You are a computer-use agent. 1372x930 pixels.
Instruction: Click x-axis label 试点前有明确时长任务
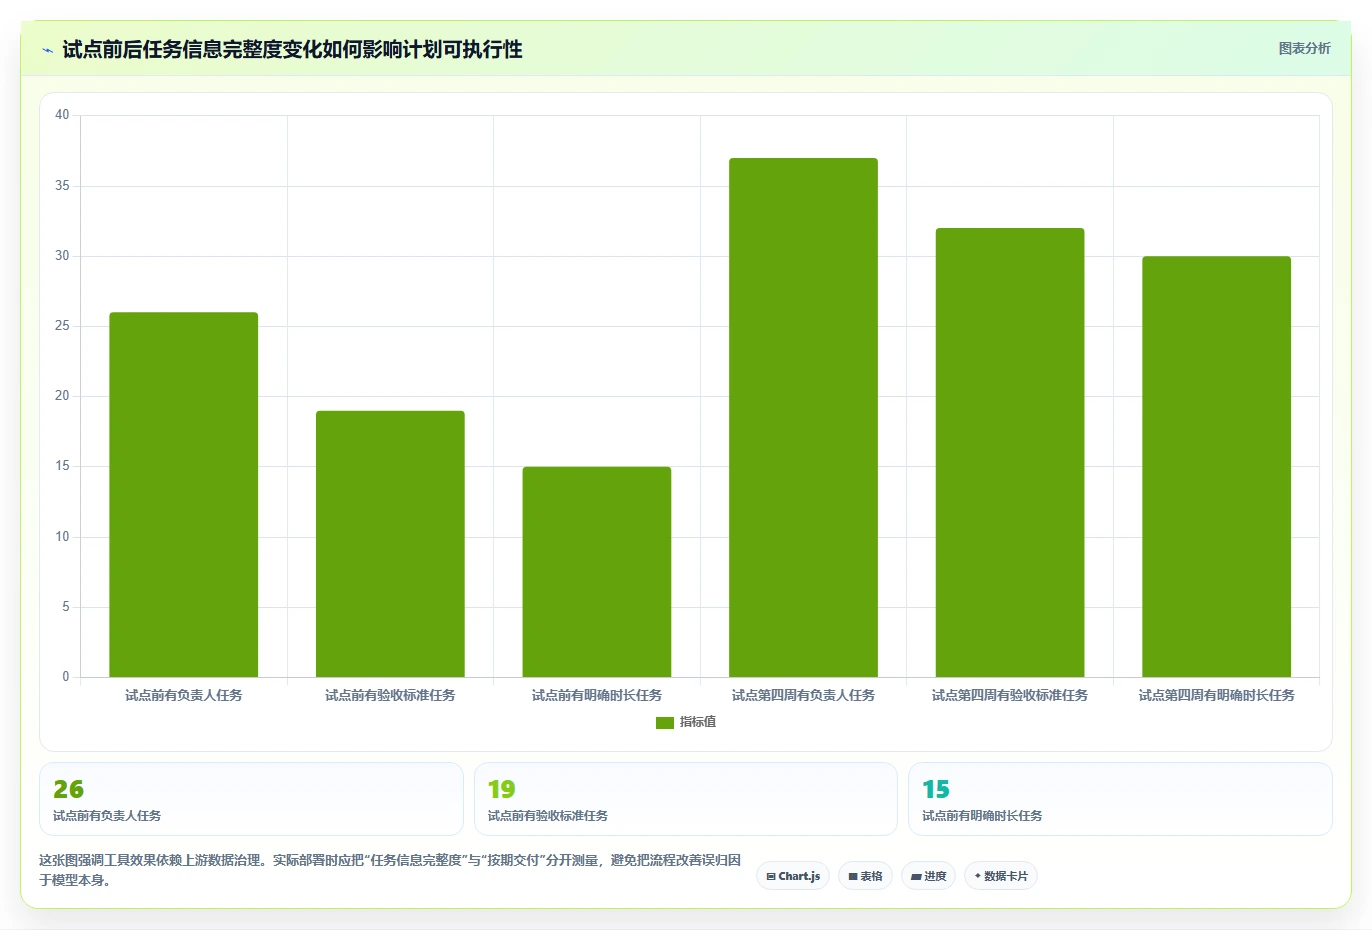click(x=597, y=695)
